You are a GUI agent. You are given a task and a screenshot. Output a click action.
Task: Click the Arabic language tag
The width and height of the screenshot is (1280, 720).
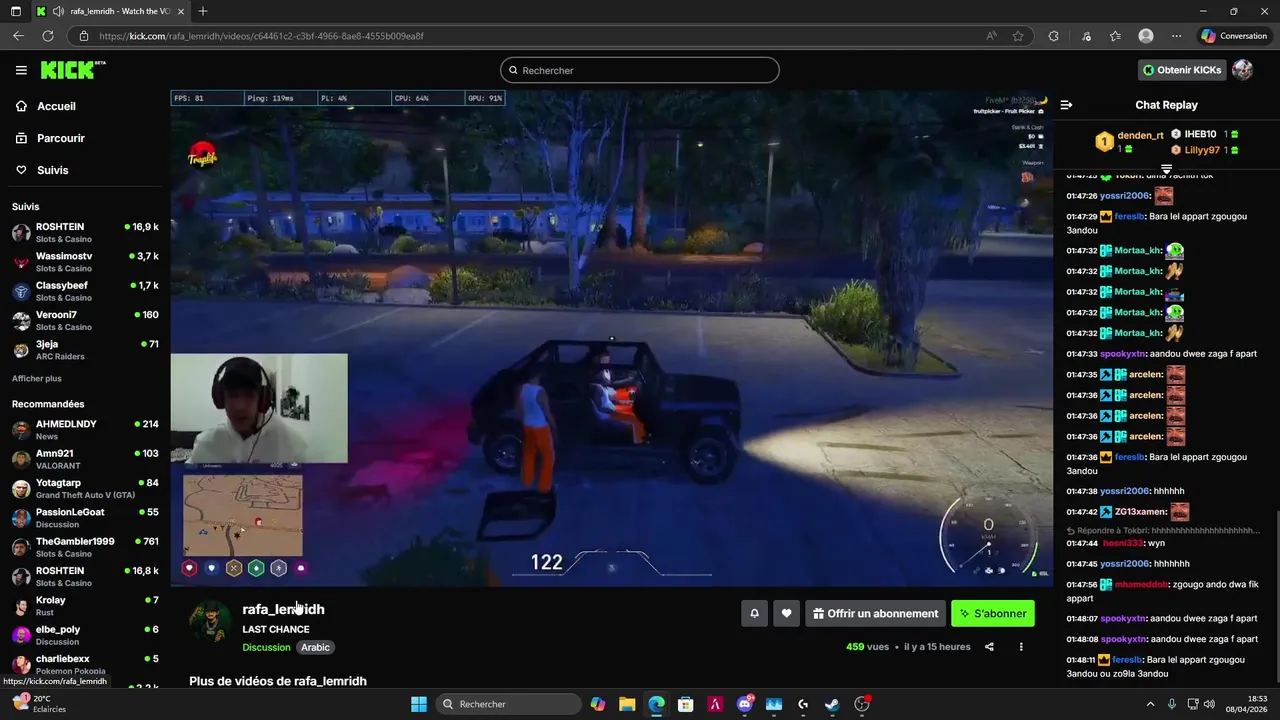coord(315,647)
